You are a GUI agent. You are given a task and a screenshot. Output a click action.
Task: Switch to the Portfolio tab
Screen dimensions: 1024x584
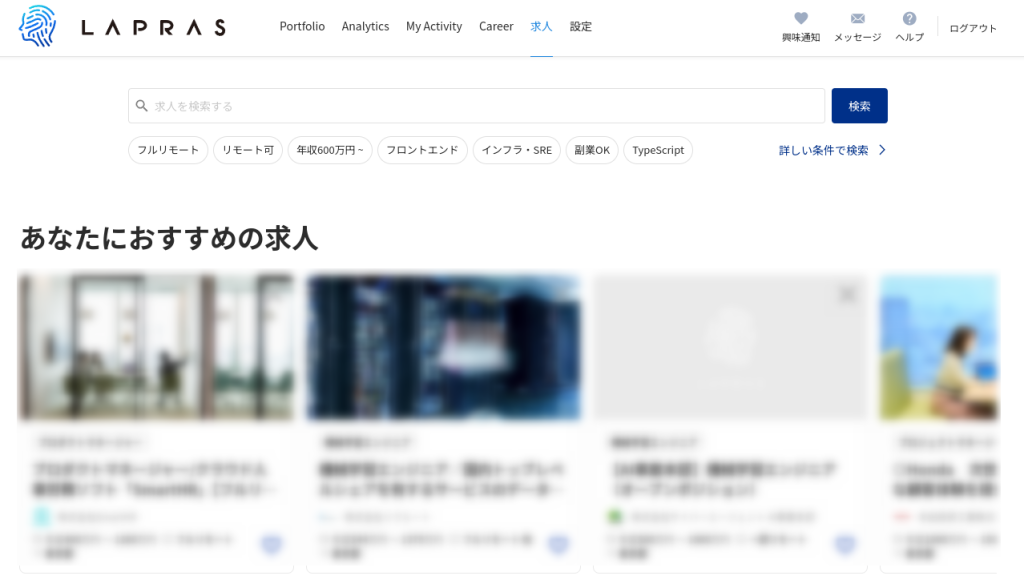click(x=302, y=27)
